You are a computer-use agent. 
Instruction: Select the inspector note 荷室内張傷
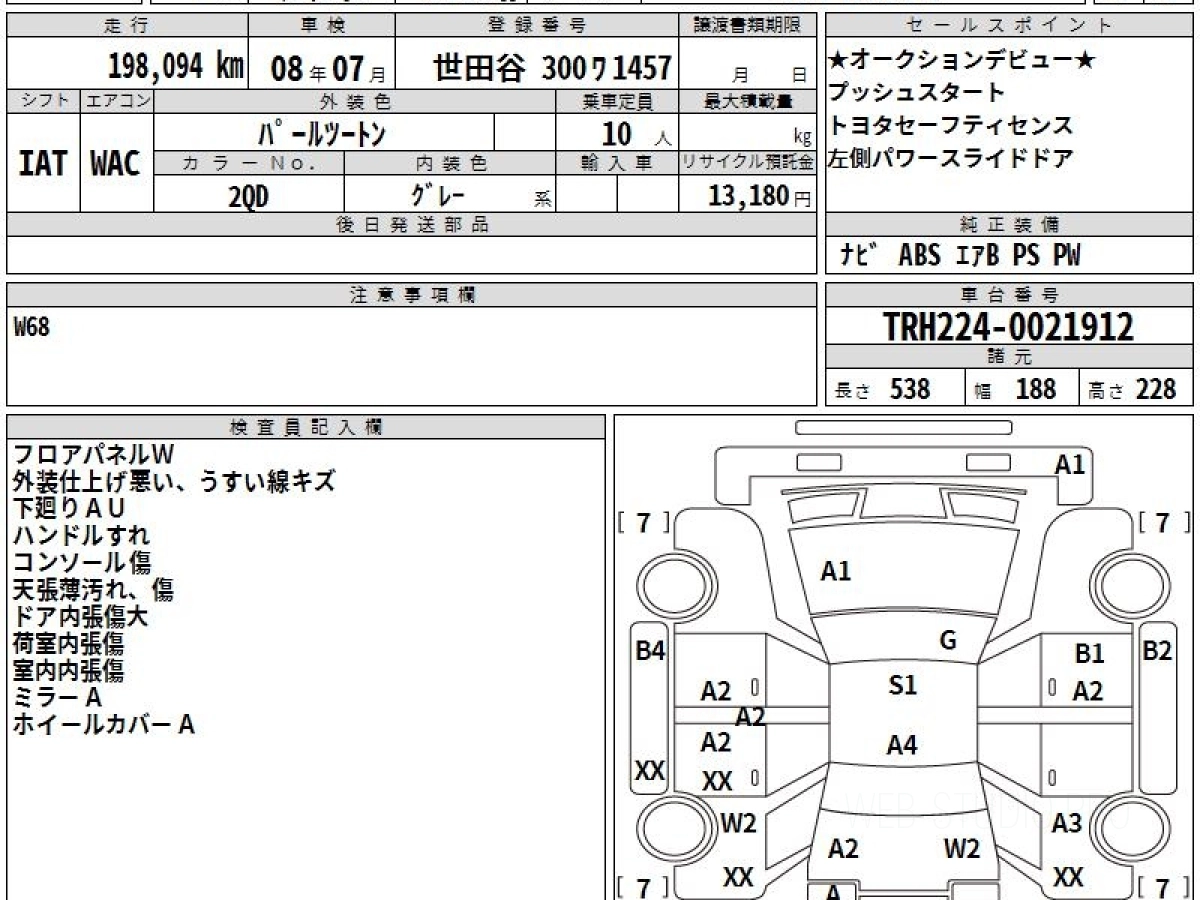click(x=68, y=643)
